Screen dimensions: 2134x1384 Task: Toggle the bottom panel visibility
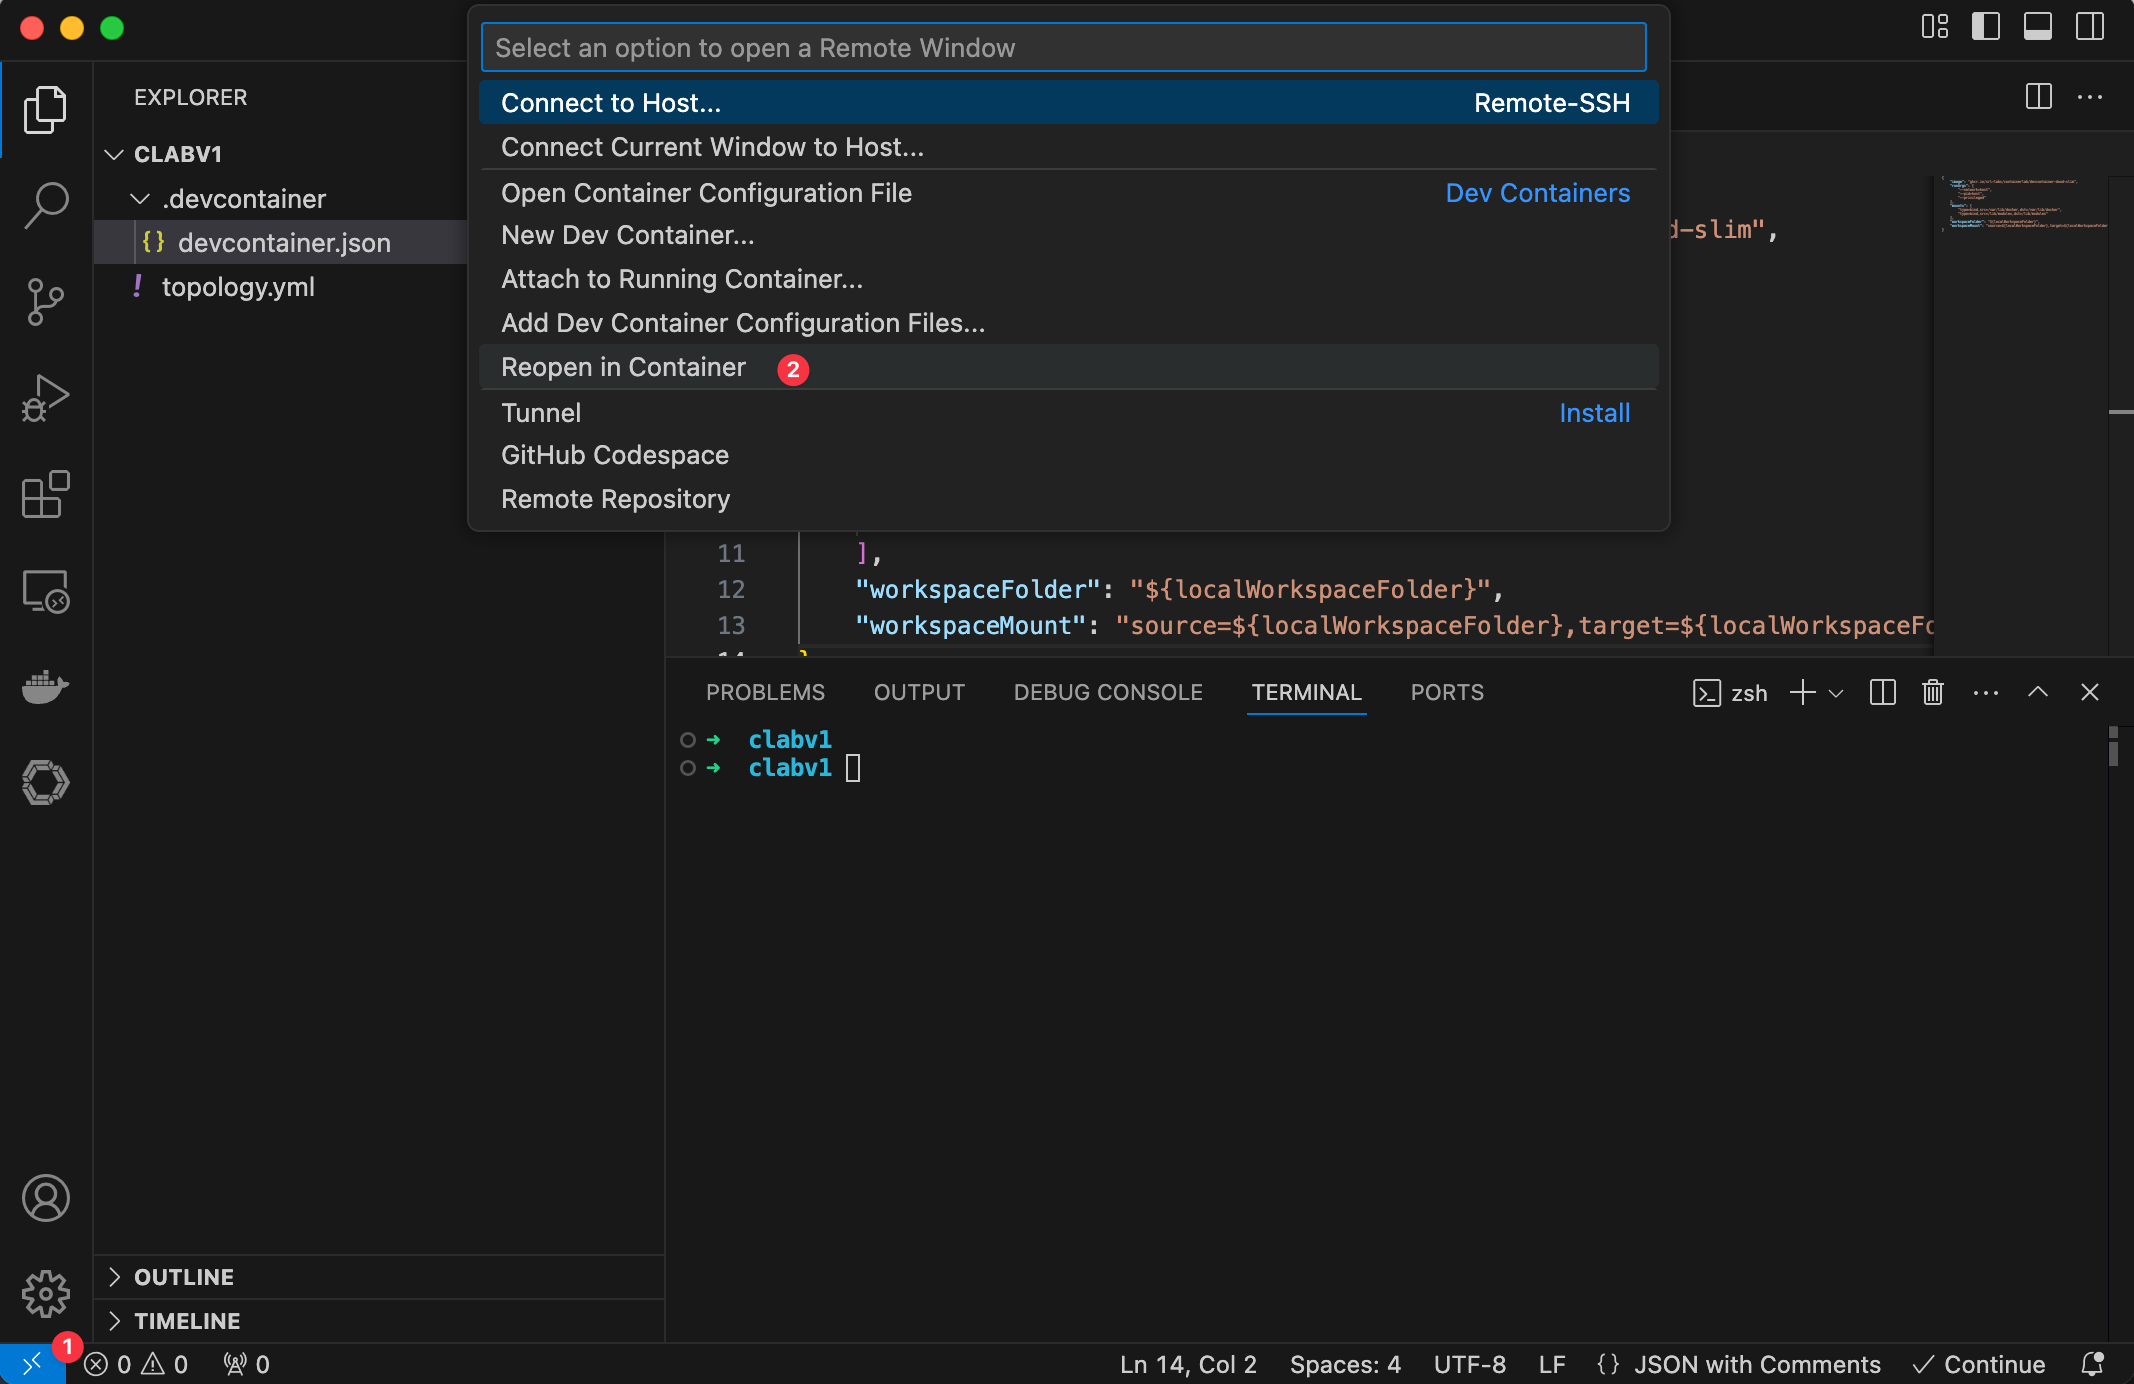(x=2037, y=27)
